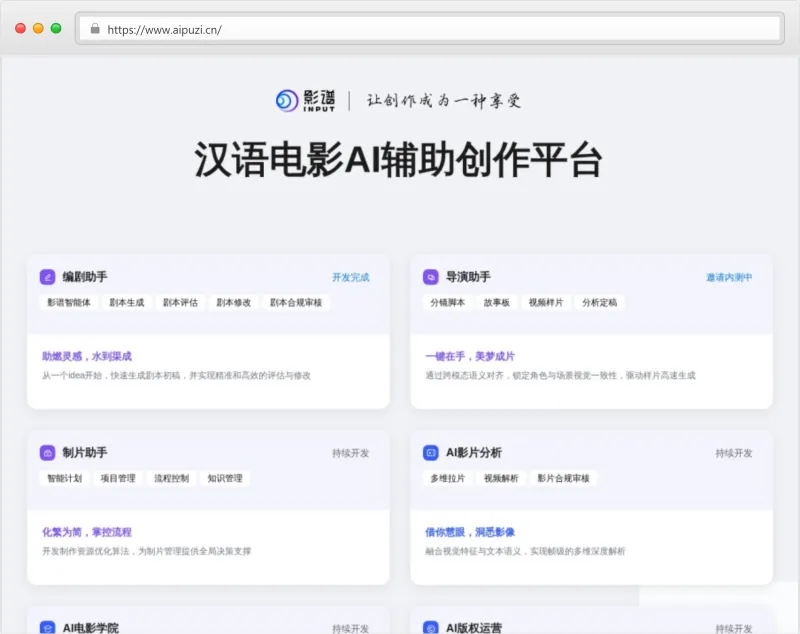The image size is (800, 634).
Task: Click 持续开发 status on AI电影学院 card
Action: tap(351, 628)
